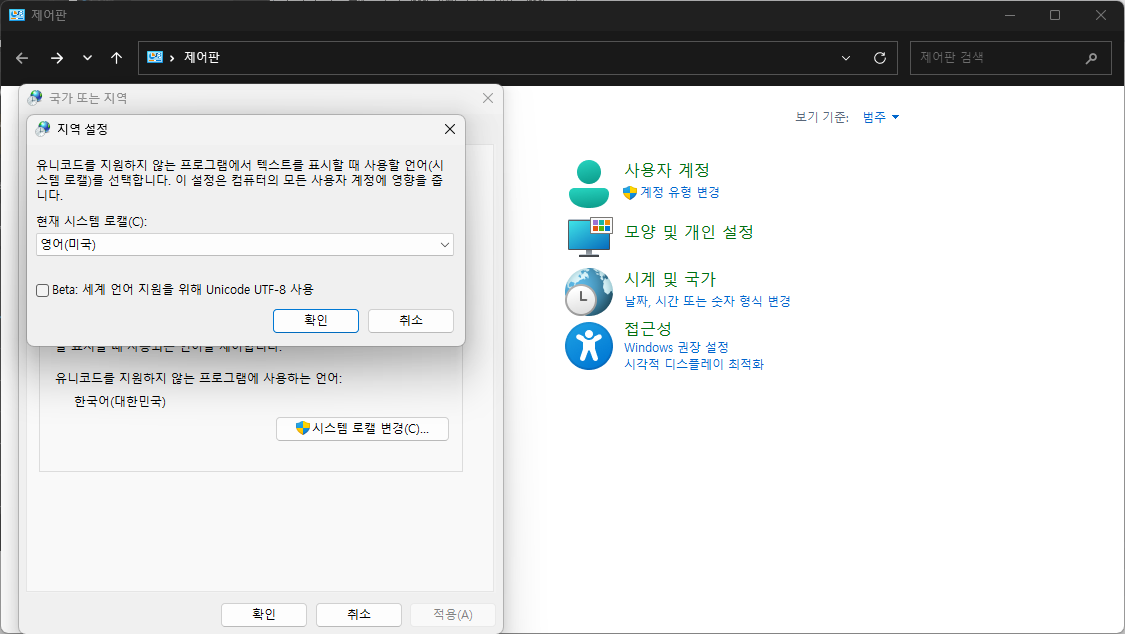
Task: Open Windows 권장 설정 link
Action: tap(676, 347)
